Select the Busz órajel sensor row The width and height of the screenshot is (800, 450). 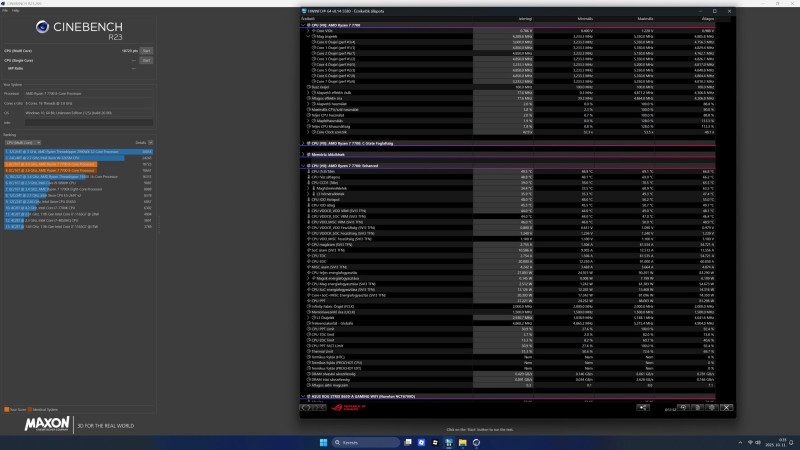click(508, 87)
